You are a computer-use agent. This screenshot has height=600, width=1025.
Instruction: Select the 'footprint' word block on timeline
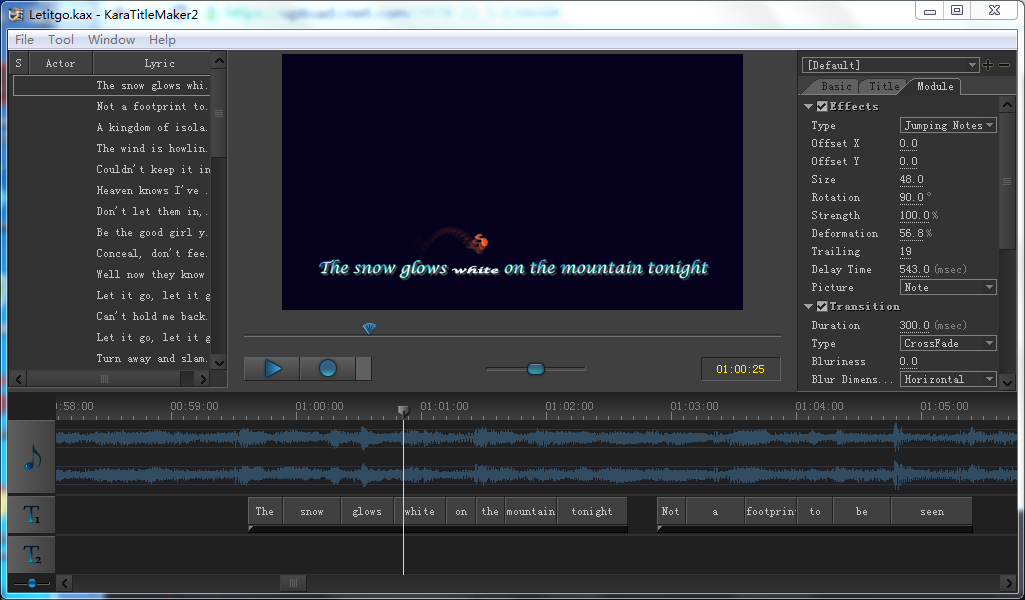[770, 512]
